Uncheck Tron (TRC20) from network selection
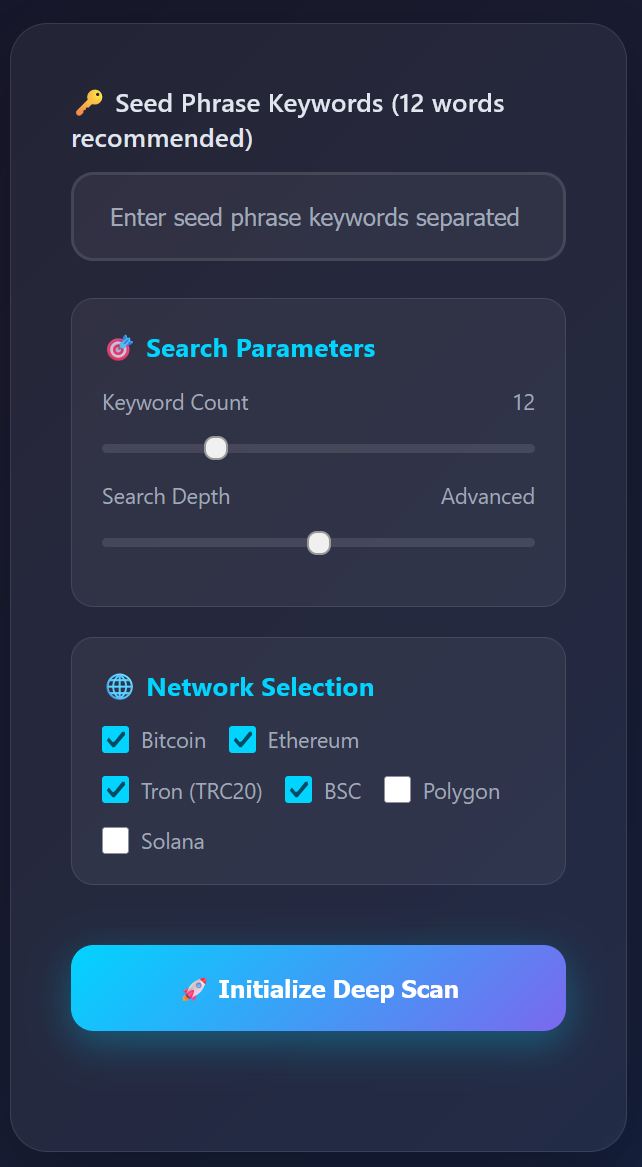Viewport: 642px width, 1167px height. click(x=115, y=790)
